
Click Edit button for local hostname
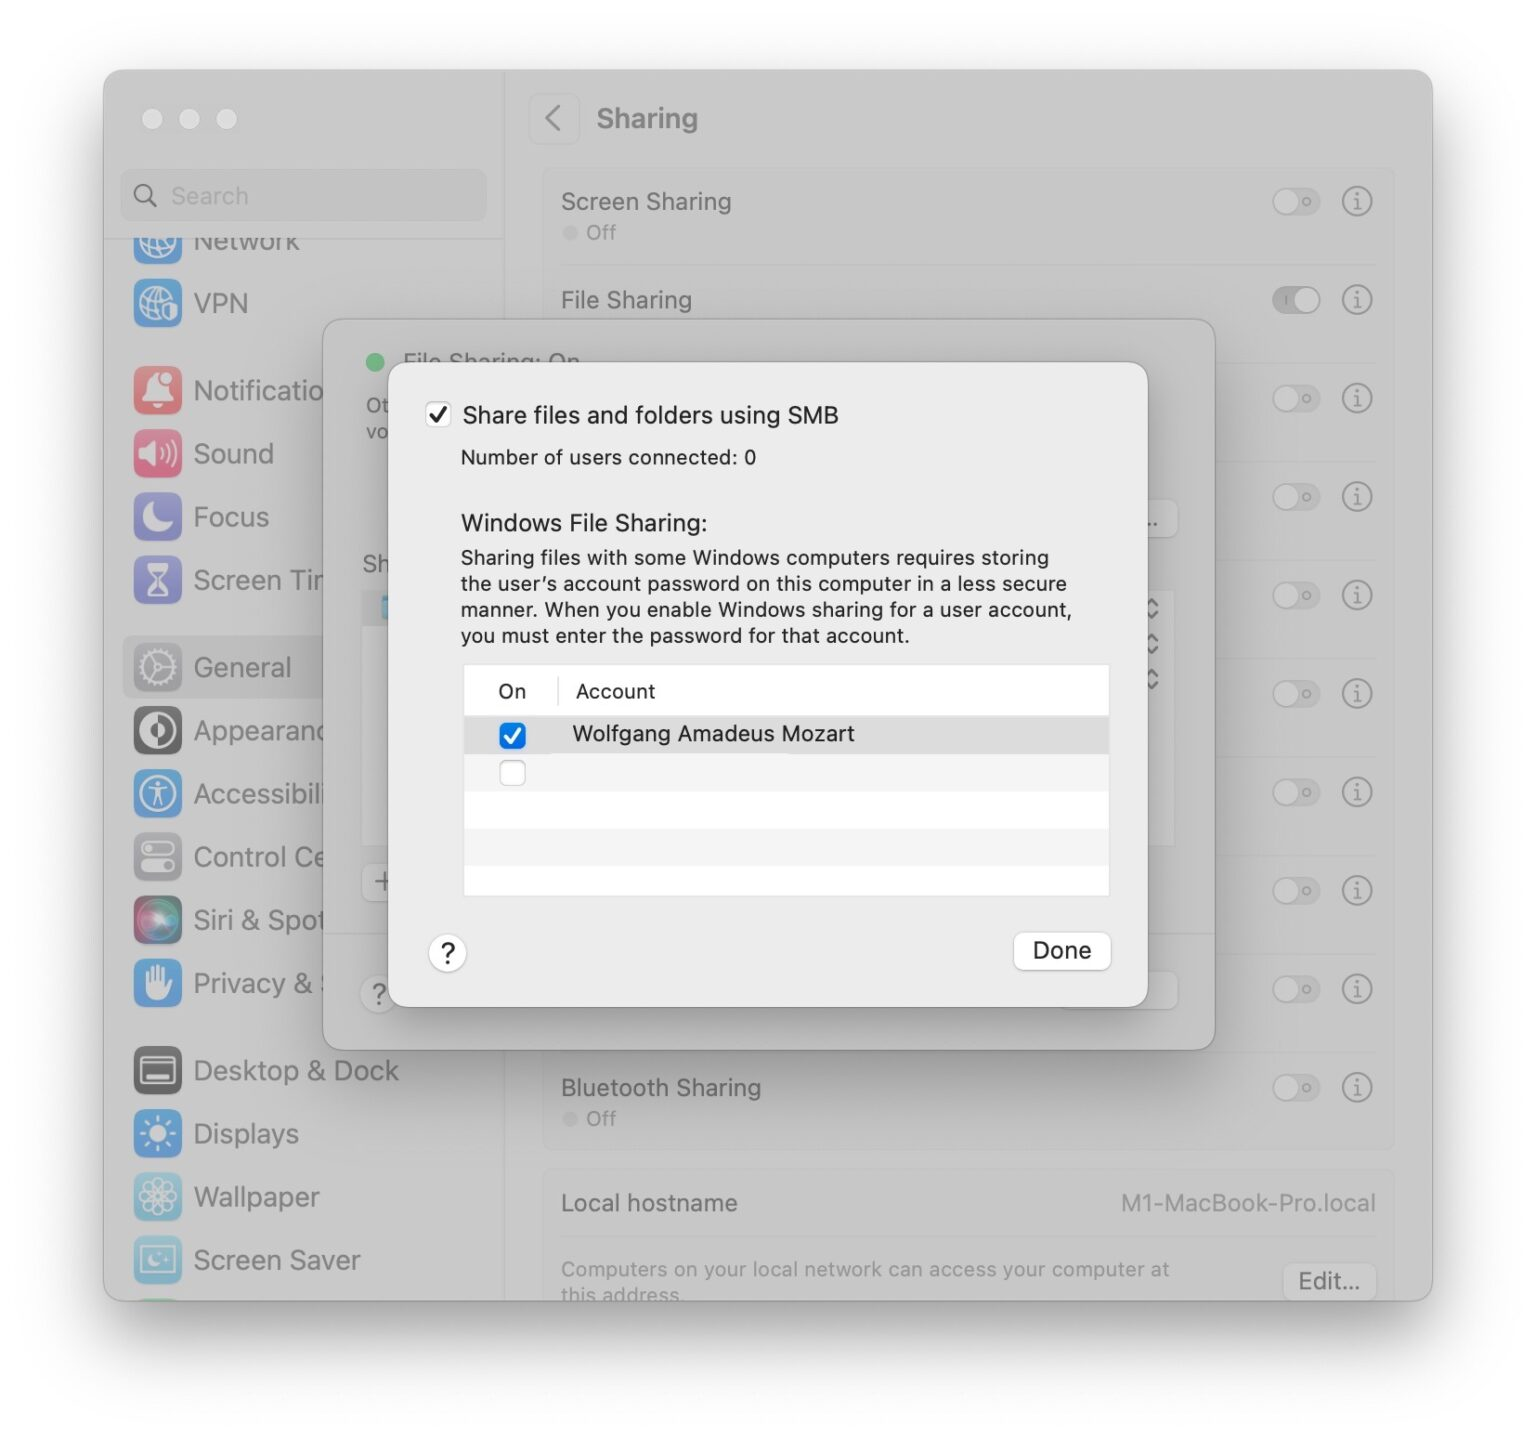(x=1328, y=1281)
